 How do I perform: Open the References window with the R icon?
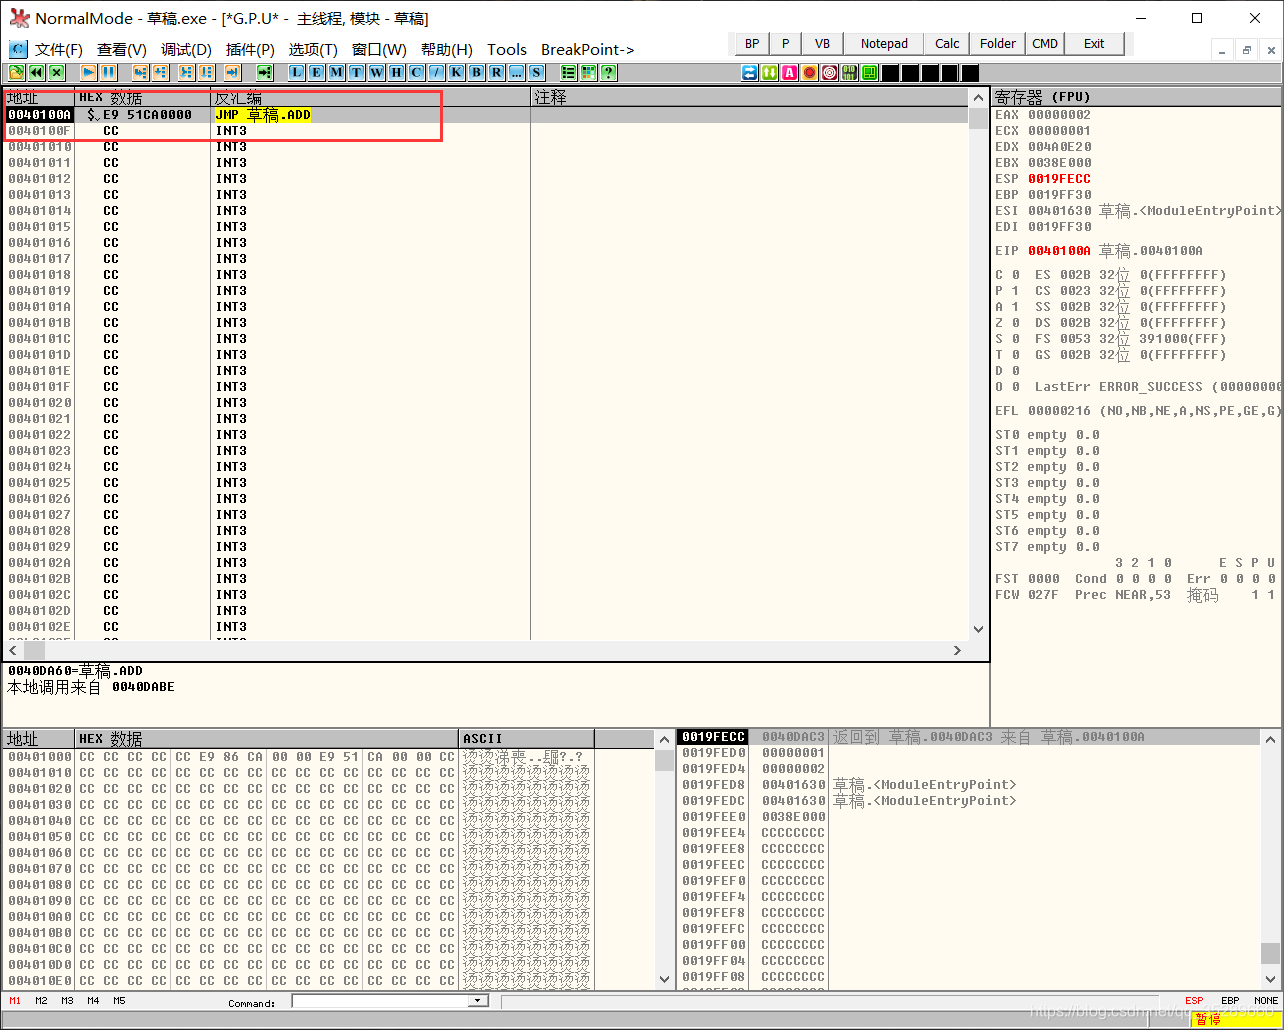(x=496, y=72)
